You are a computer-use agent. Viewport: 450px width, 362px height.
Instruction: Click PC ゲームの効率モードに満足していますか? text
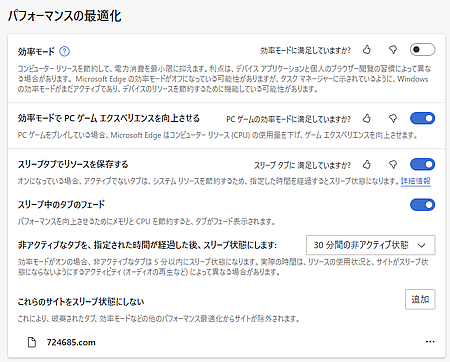tap(289, 119)
